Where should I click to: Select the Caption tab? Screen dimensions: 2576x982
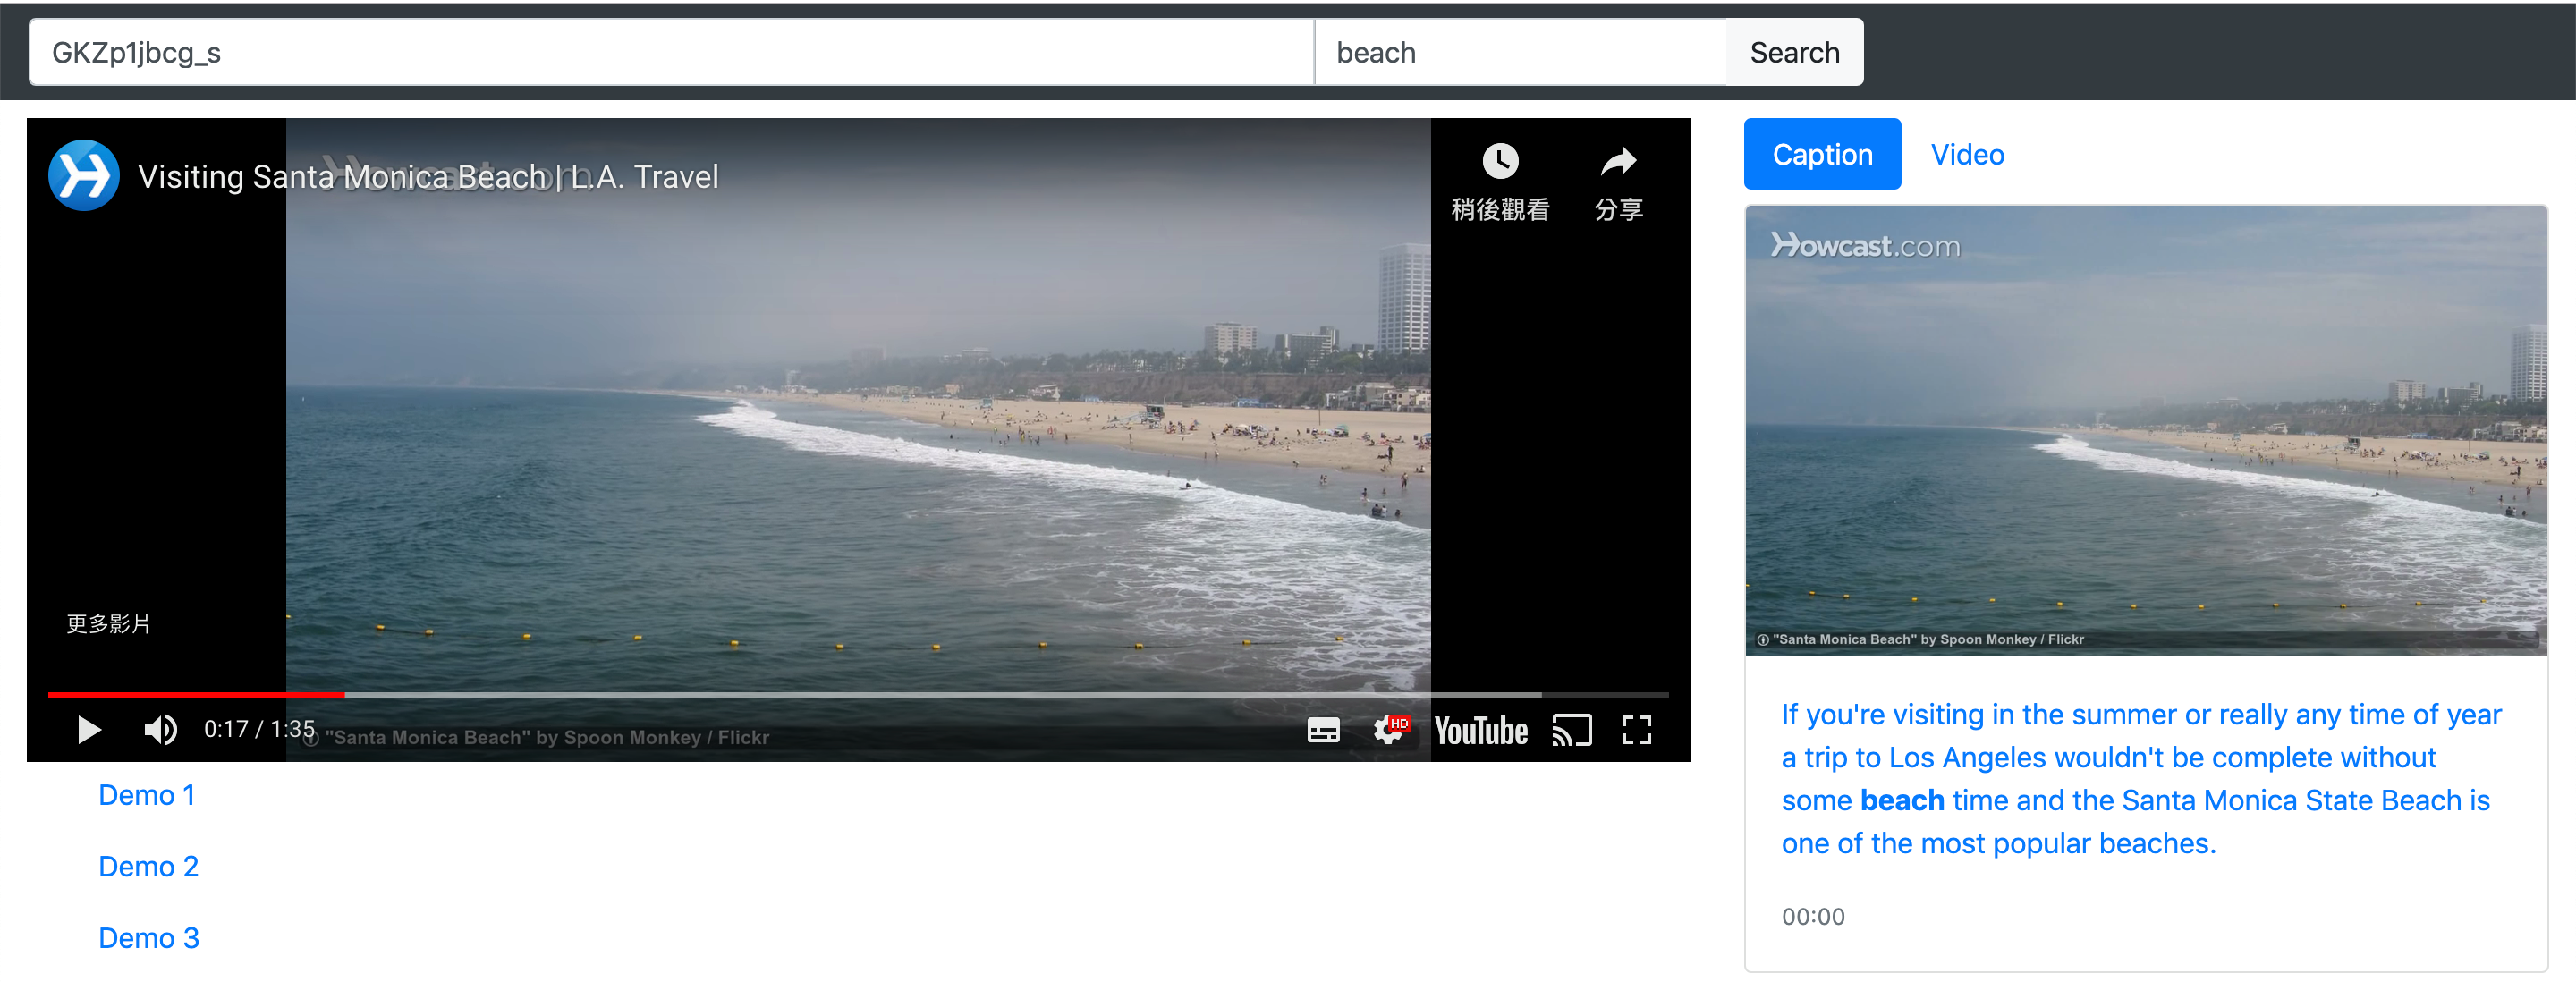pos(1821,154)
